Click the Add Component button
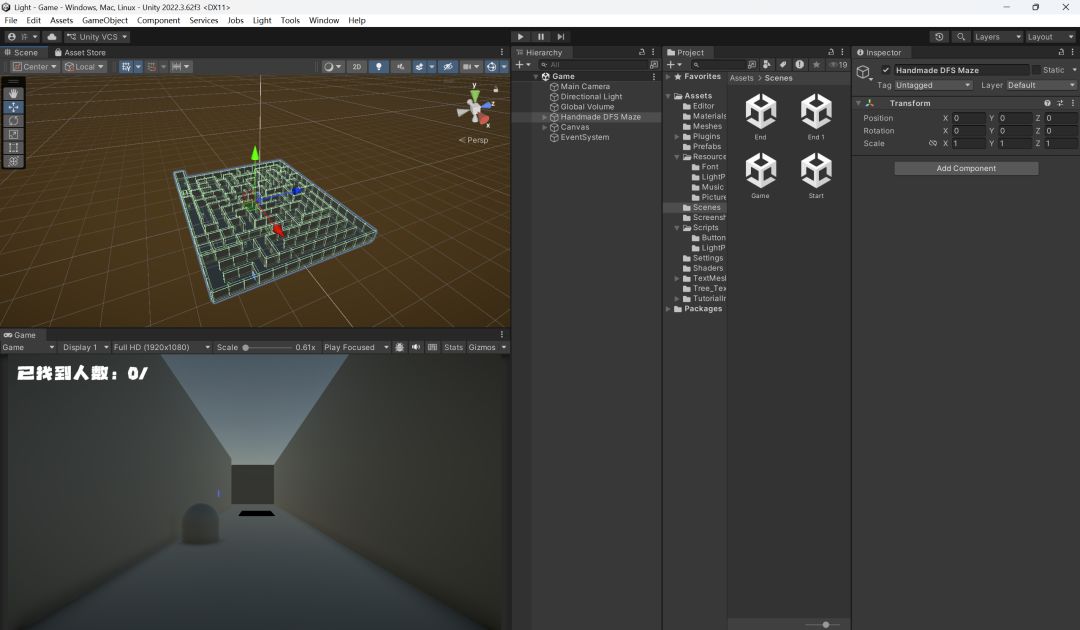This screenshot has width=1080, height=630. (966, 169)
